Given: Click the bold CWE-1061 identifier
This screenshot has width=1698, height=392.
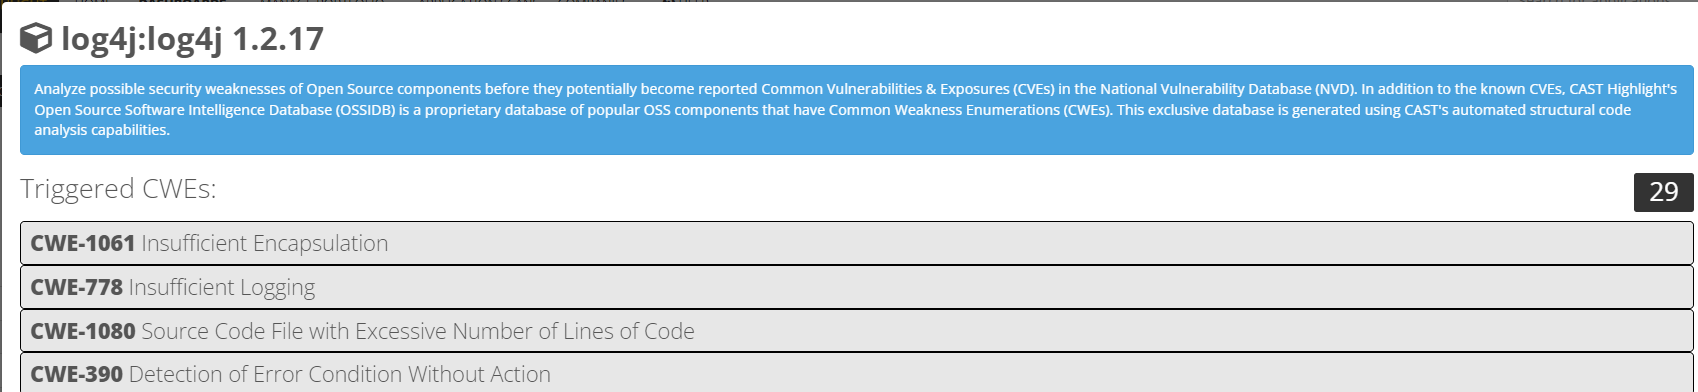Looking at the screenshot, I should coord(83,243).
